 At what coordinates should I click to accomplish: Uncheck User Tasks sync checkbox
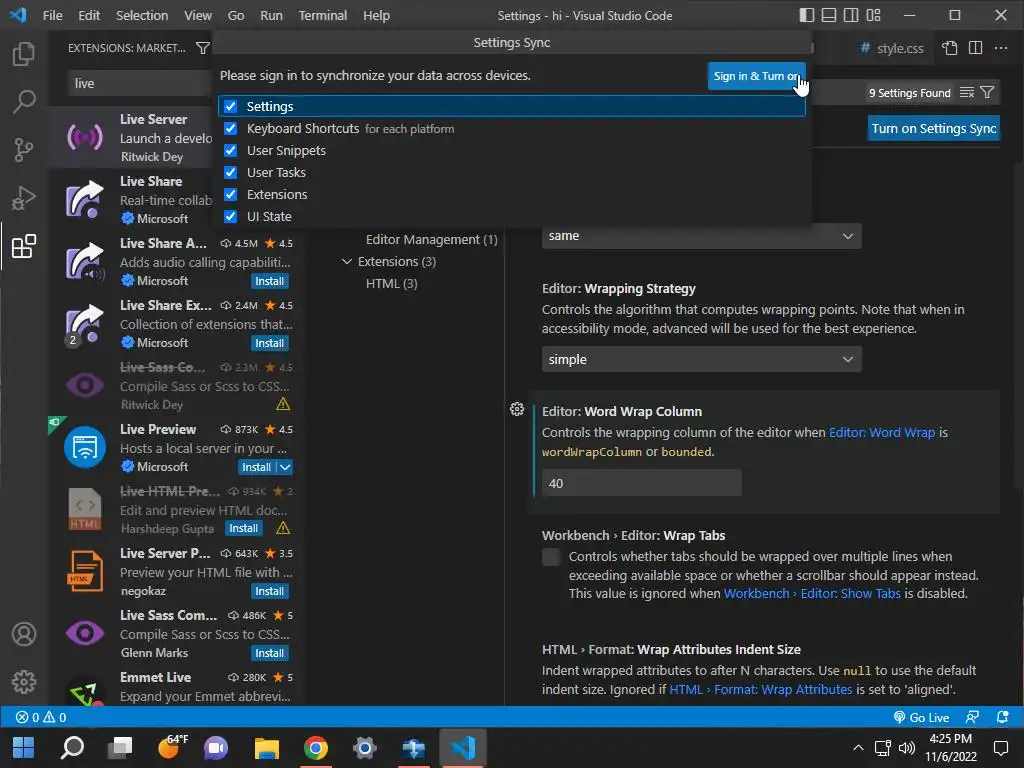[231, 172]
